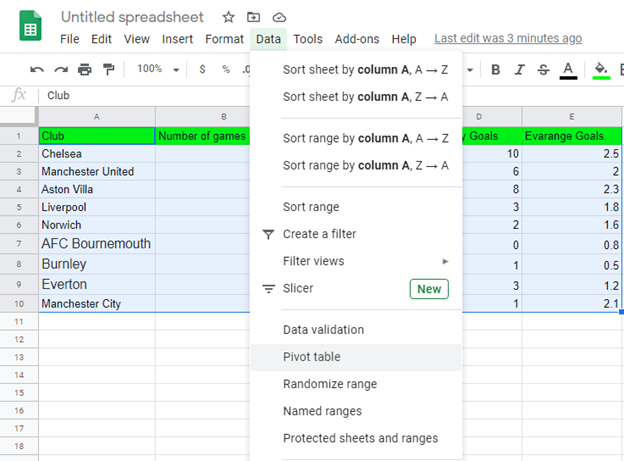Select Randomize range
The width and height of the screenshot is (624, 461).
(x=356, y=384)
